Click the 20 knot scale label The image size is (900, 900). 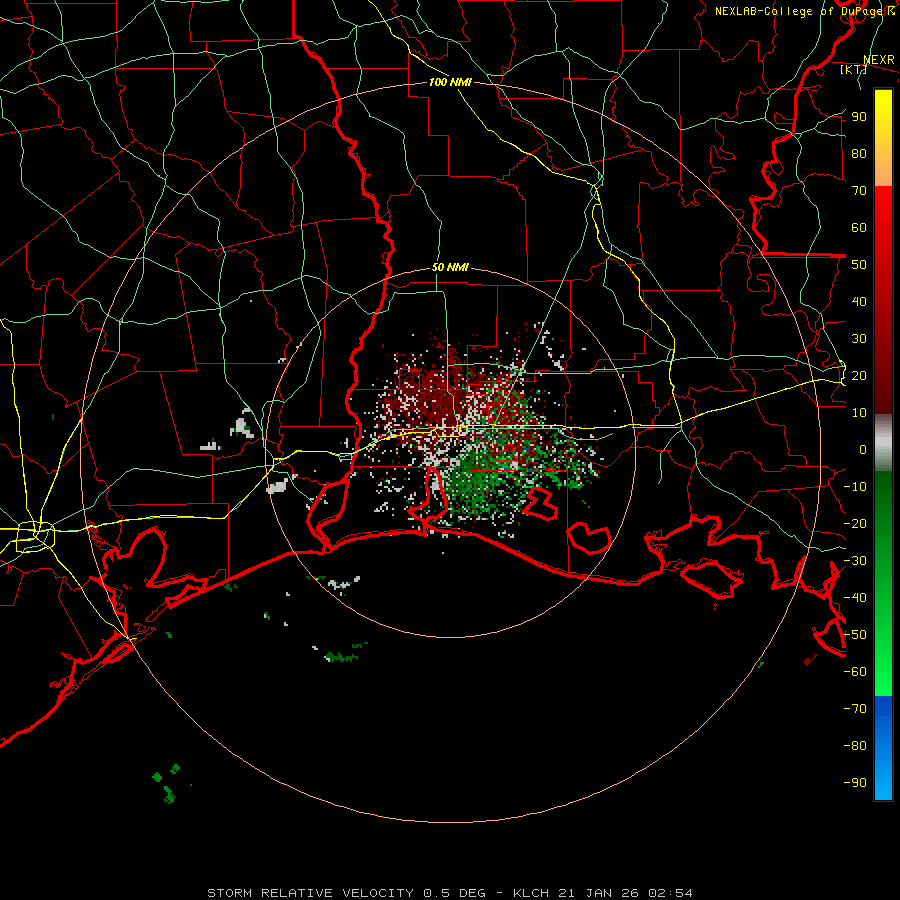[859, 375]
